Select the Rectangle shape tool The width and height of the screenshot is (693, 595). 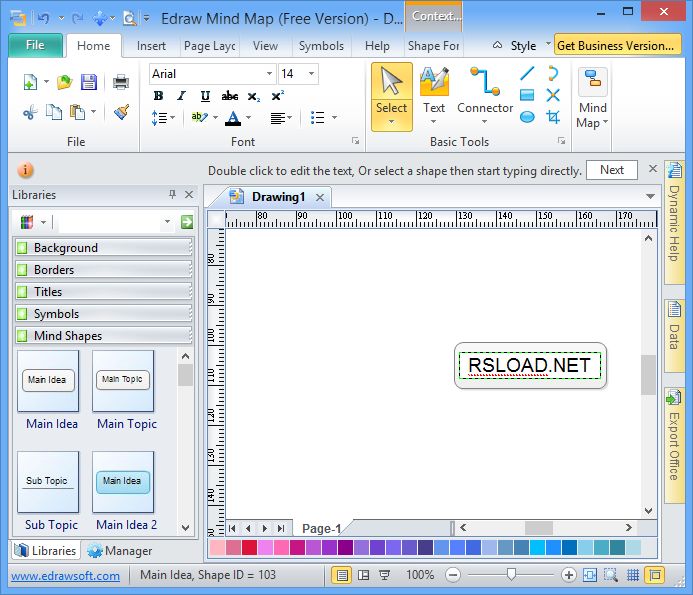(527, 95)
